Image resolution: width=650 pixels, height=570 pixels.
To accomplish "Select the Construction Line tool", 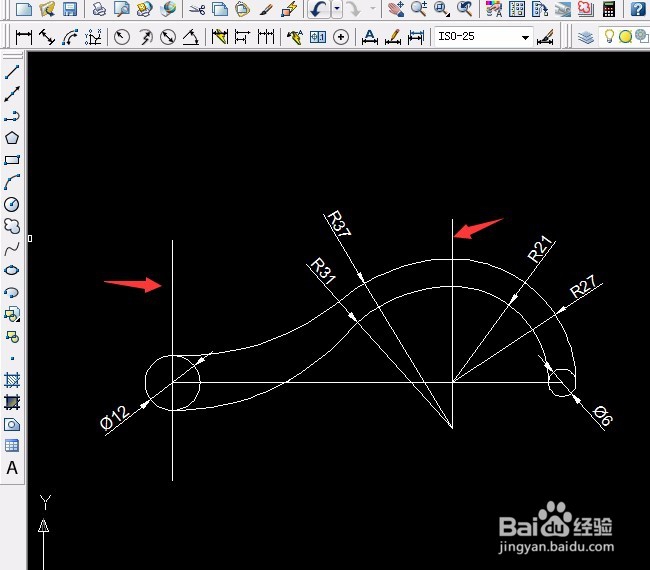I will click(12, 94).
